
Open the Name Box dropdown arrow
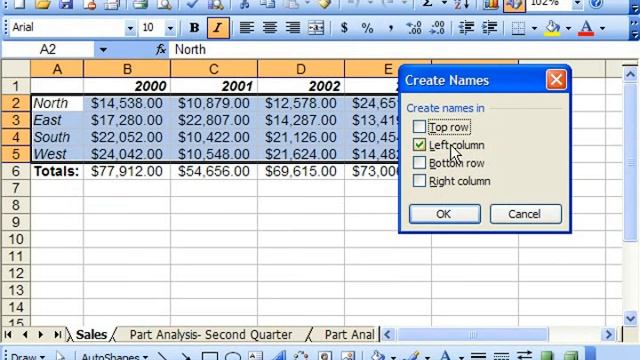pos(103,50)
